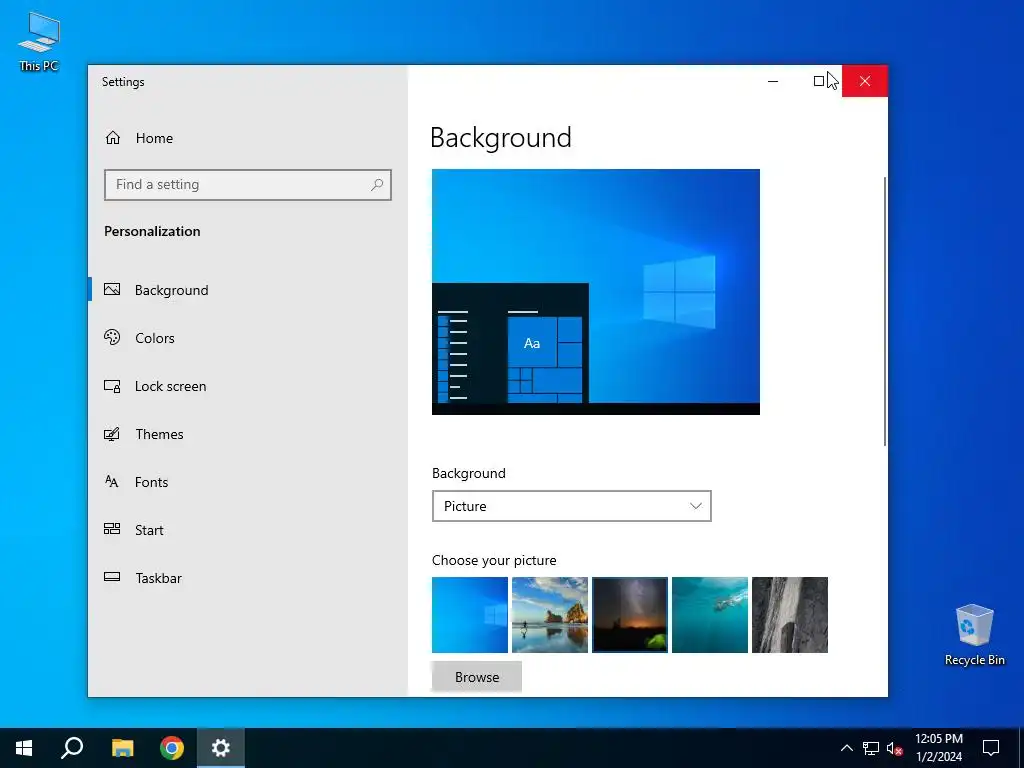This screenshot has height=768, width=1024.
Task: Open taskbar Search magnifier
Action: pyautogui.click(x=72, y=748)
